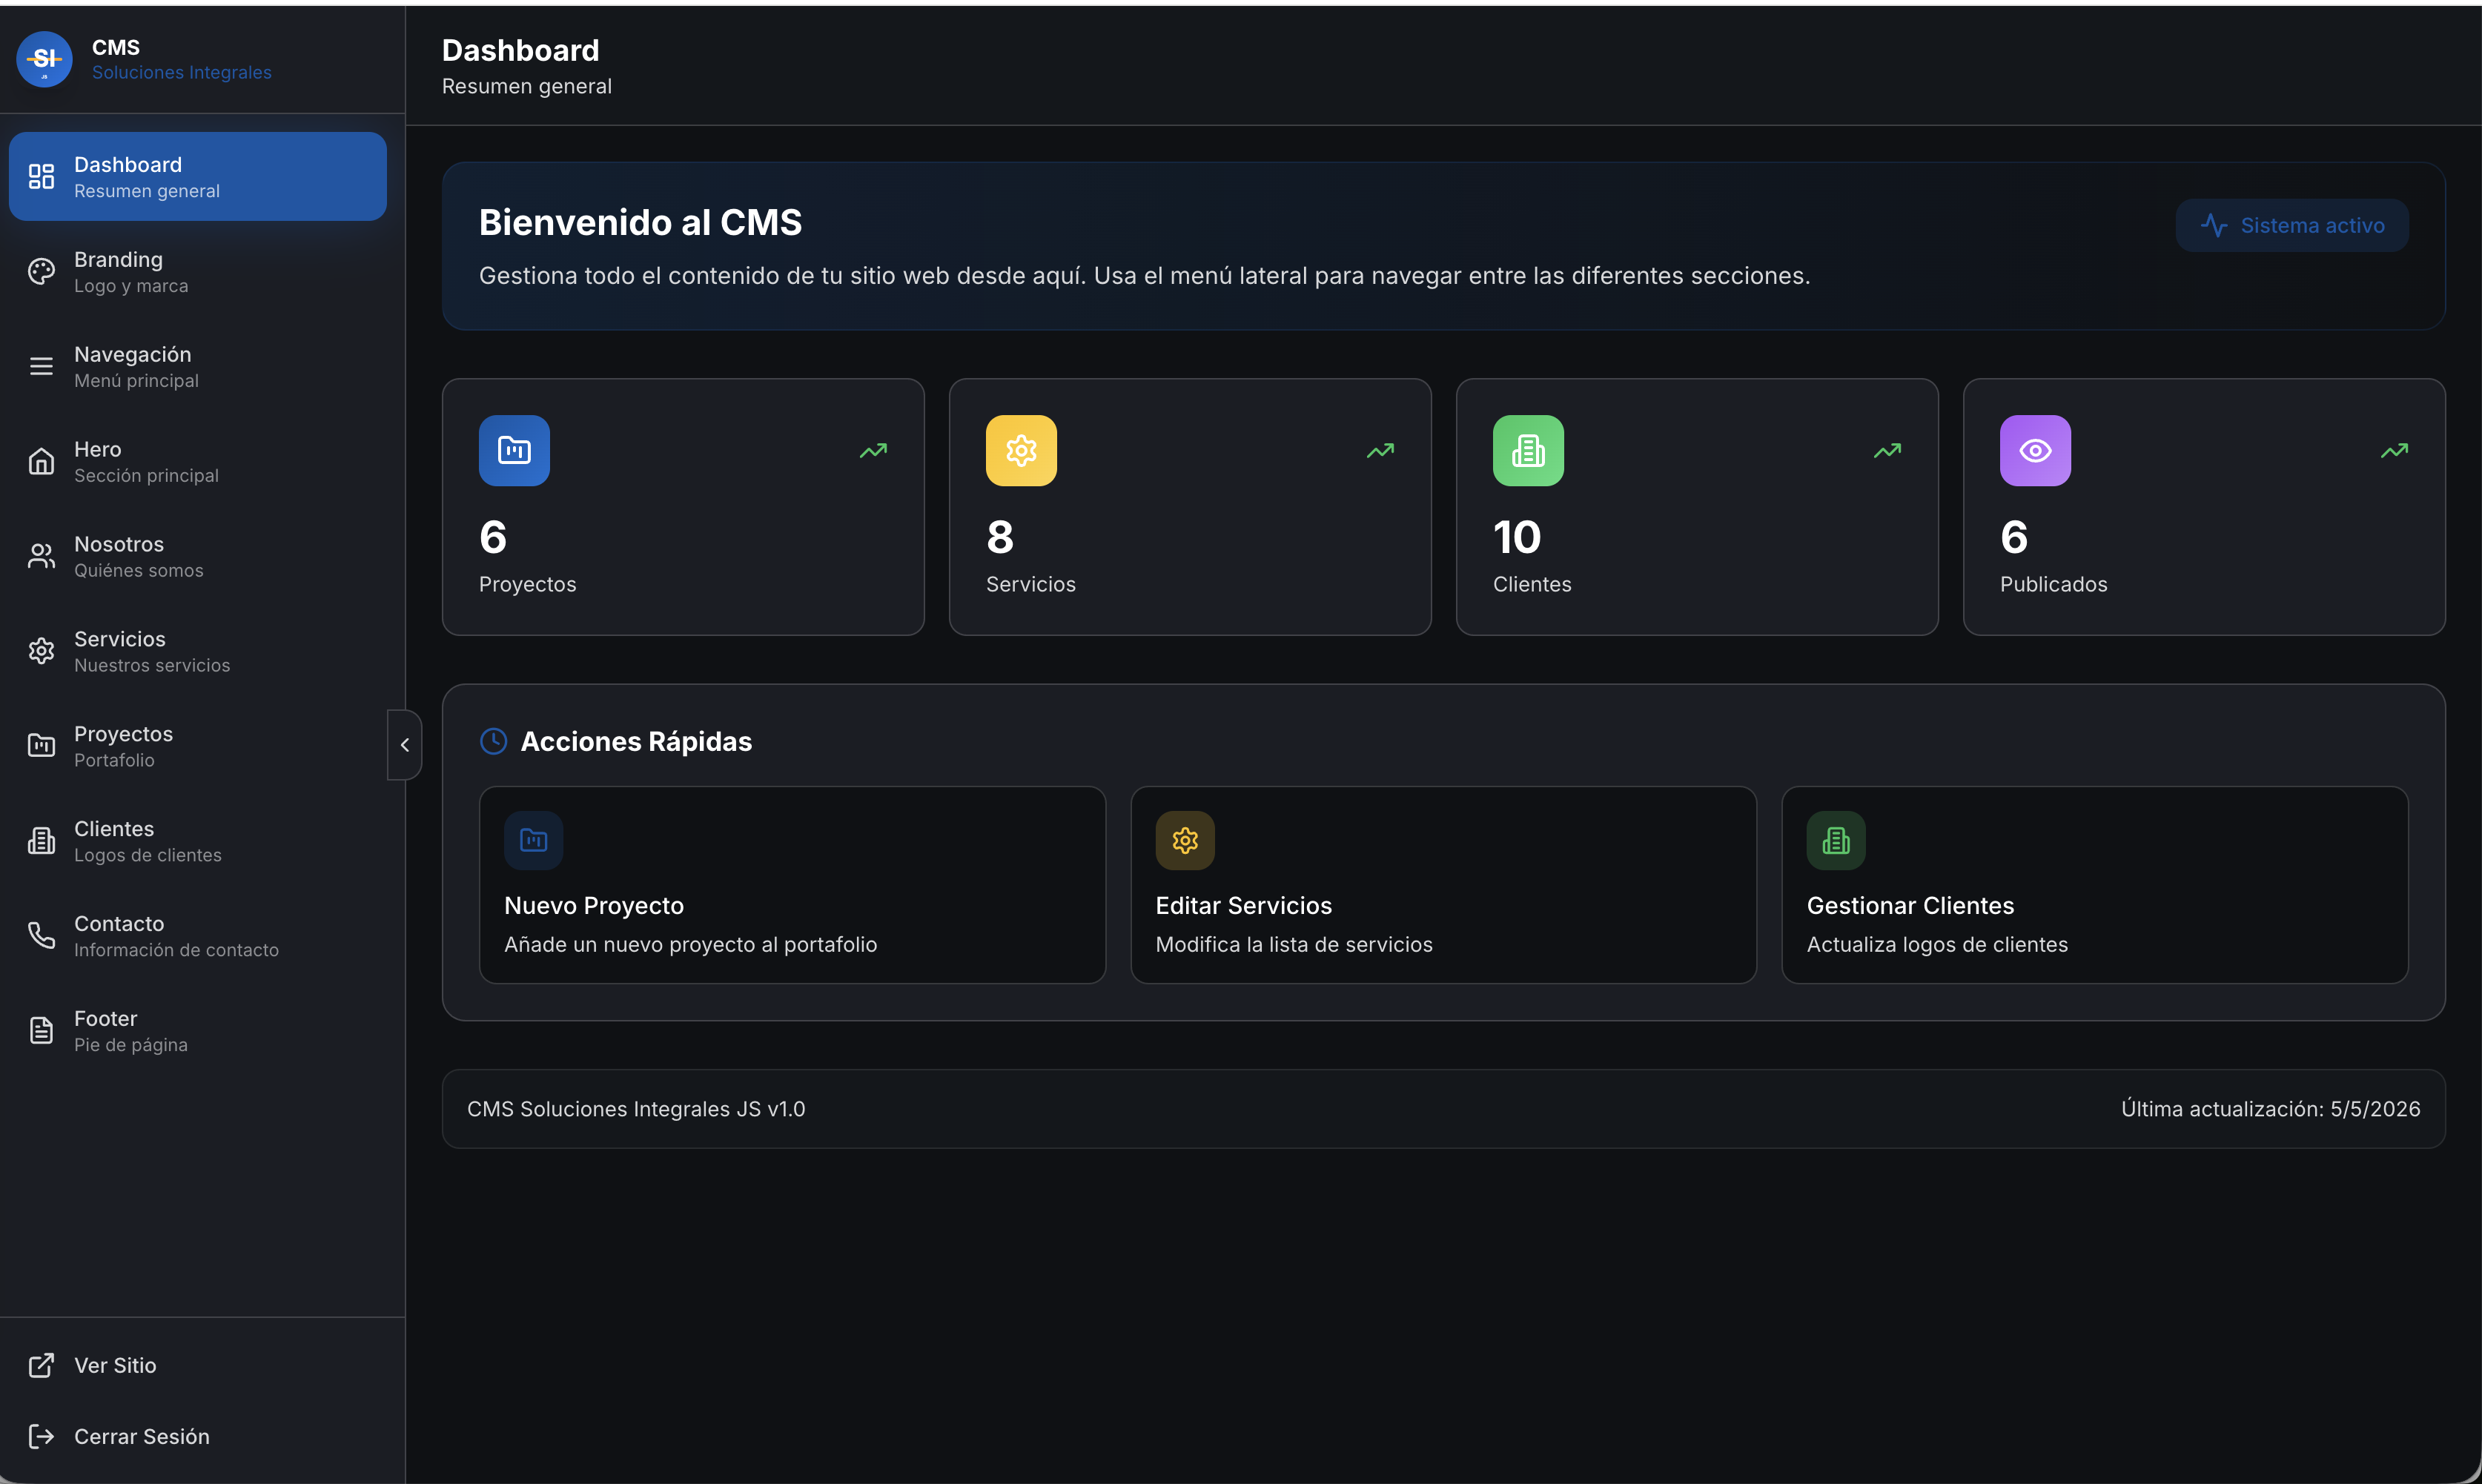Viewport: 2482px width, 1484px height.
Task: Click the purple eye icon on Publicados card
Action: pos(2035,451)
